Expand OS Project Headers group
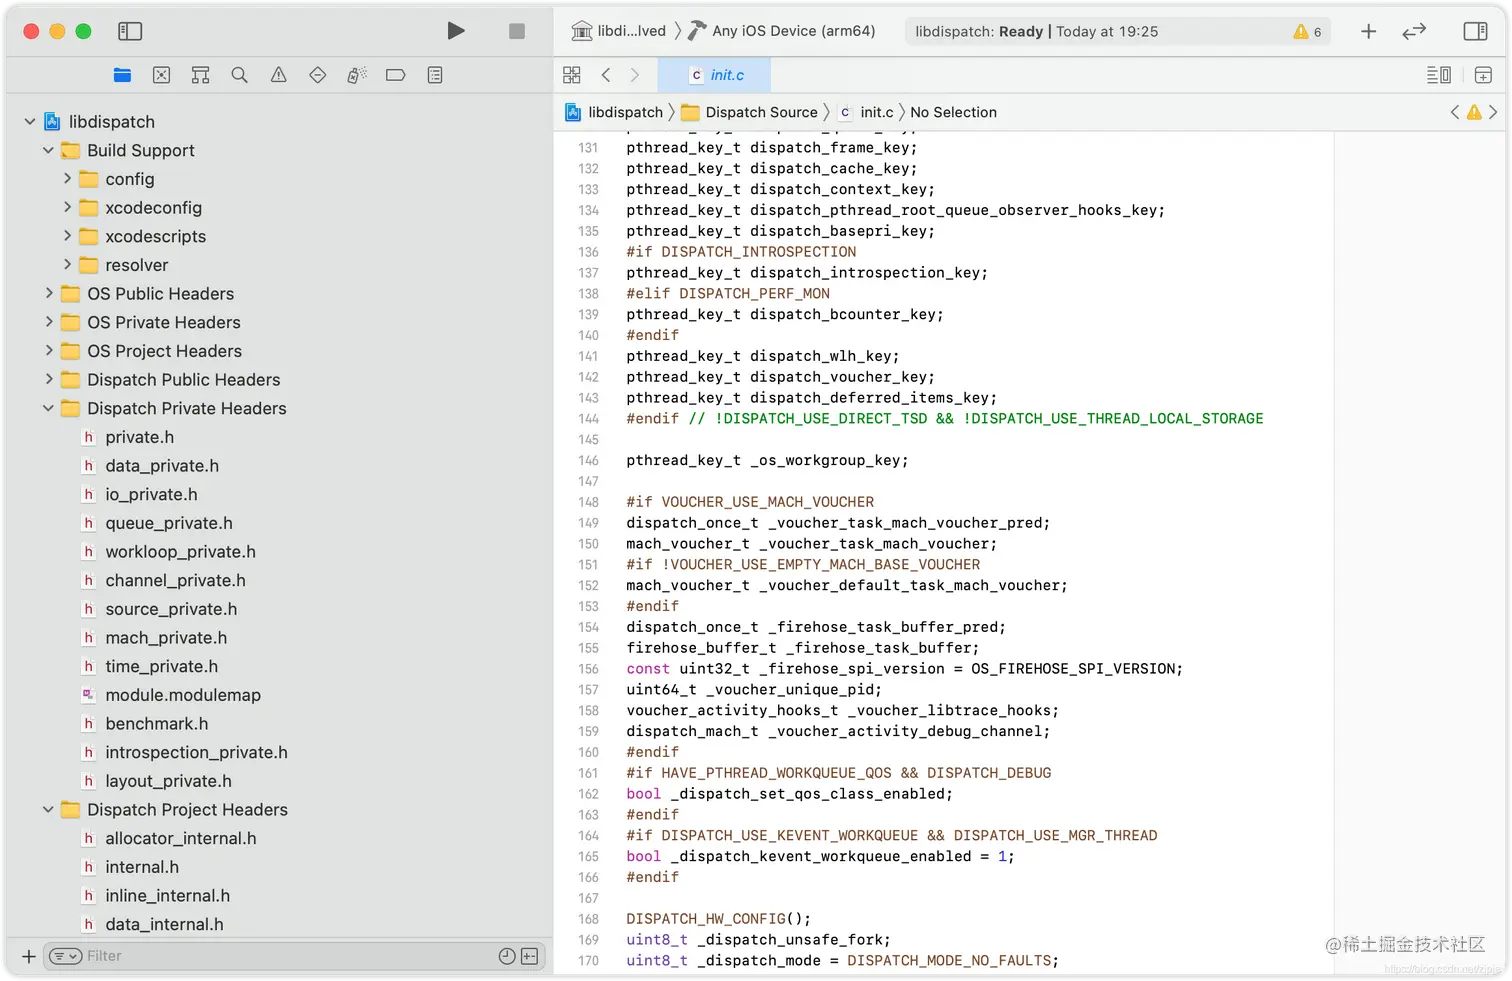 click(48, 350)
